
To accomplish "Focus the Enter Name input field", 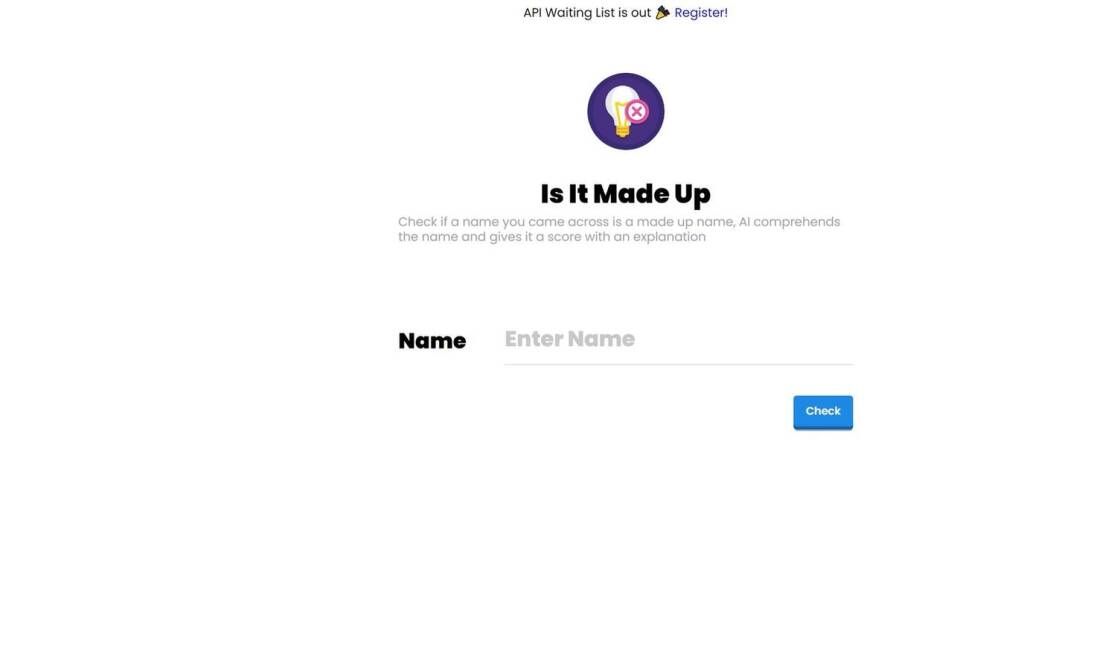I will [x=679, y=340].
